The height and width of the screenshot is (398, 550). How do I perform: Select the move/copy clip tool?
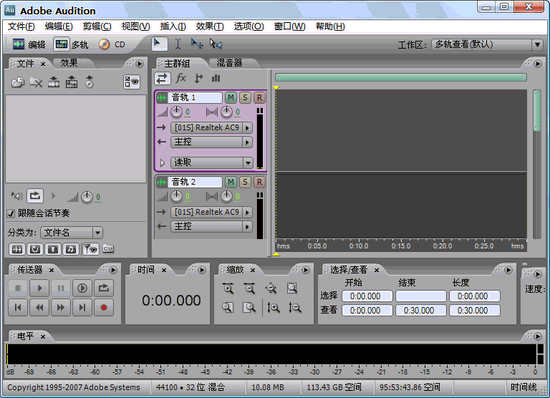(x=196, y=44)
